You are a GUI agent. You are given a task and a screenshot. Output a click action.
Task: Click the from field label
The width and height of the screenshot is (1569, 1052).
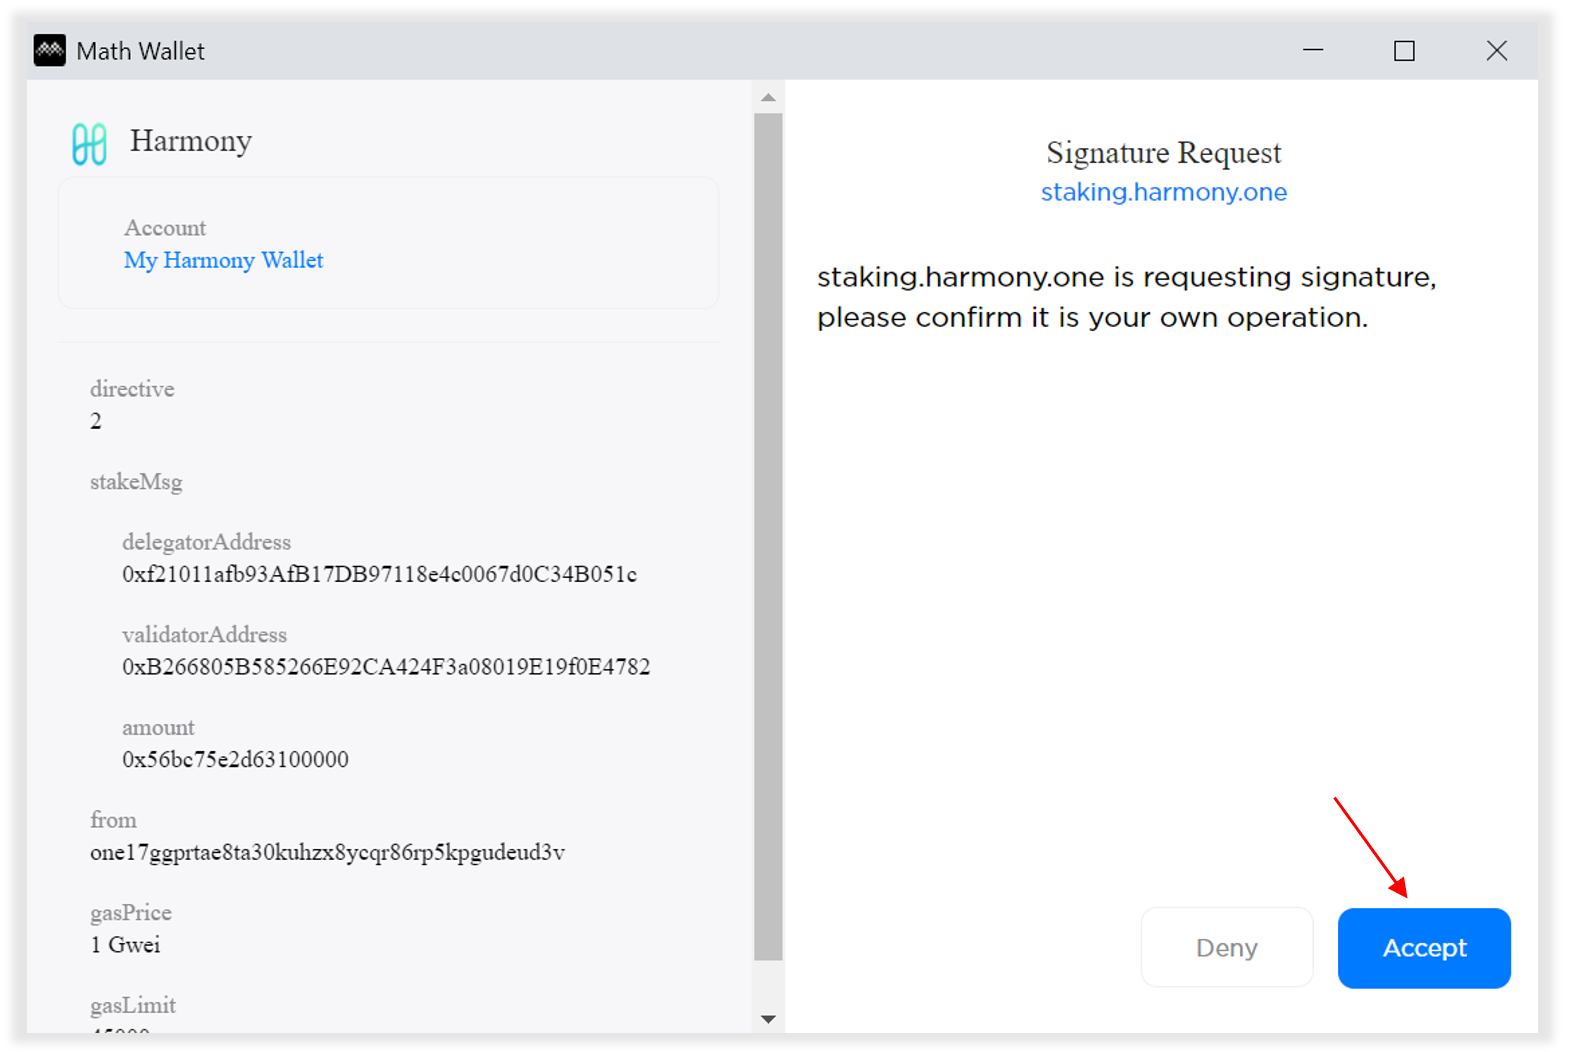tap(113, 820)
